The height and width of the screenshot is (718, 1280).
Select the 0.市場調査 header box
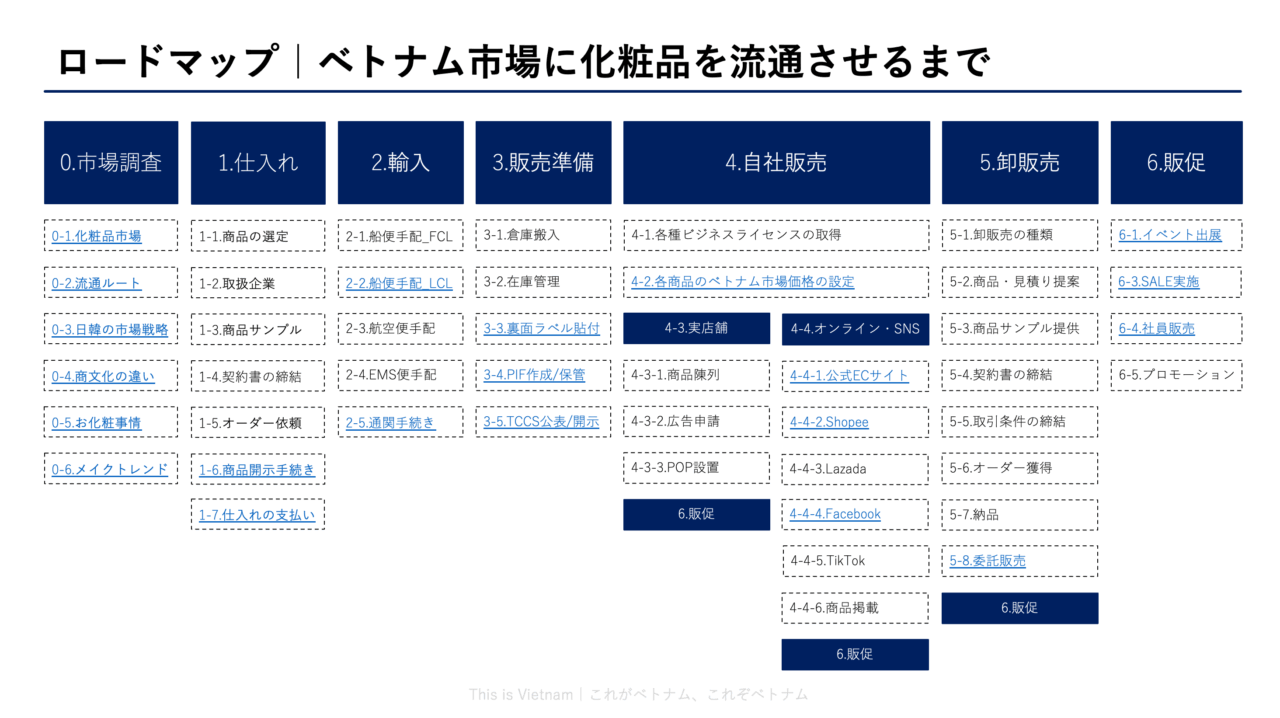[110, 162]
